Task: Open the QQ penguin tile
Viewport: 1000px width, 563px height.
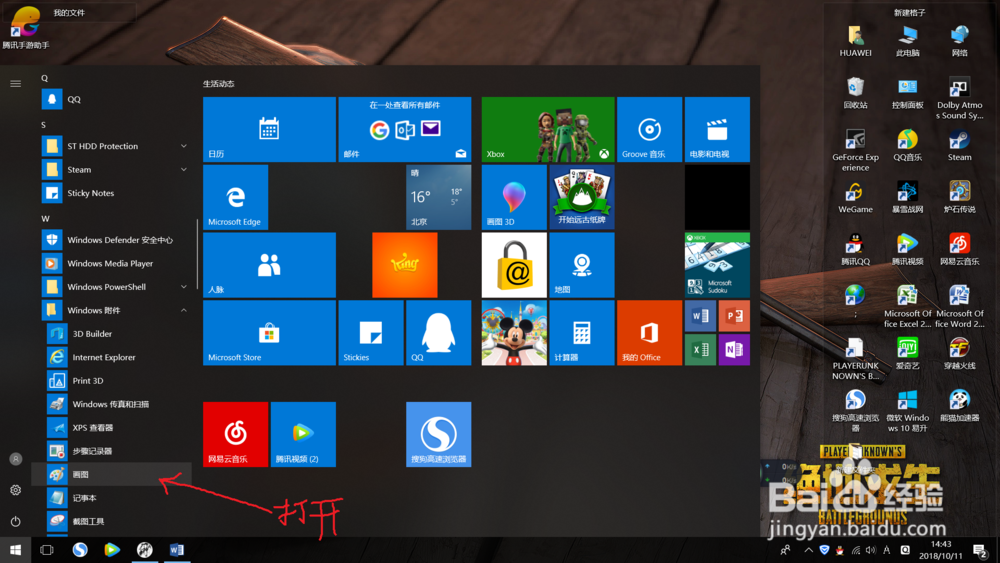Action: click(x=439, y=333)
